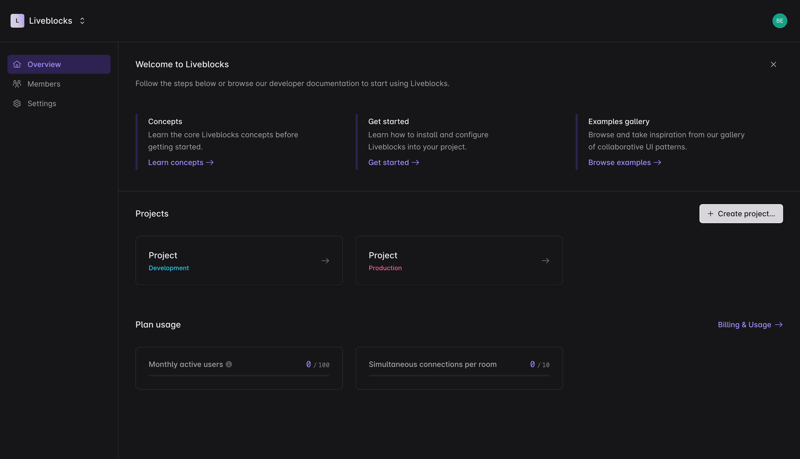The width and height of the screenshot is (800, 459).
Task: Click the info icon beside Monthly active users
Action: (x=229, y=364)
